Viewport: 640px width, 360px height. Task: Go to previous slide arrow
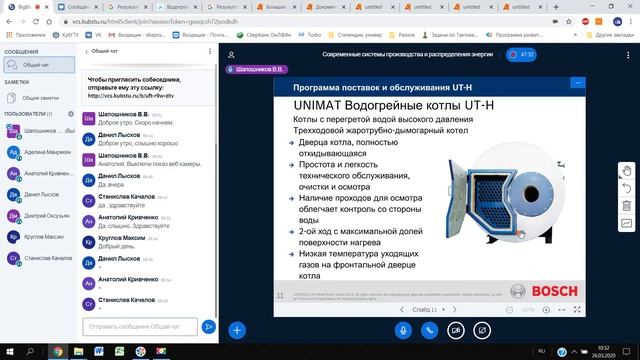pos(402,309)
